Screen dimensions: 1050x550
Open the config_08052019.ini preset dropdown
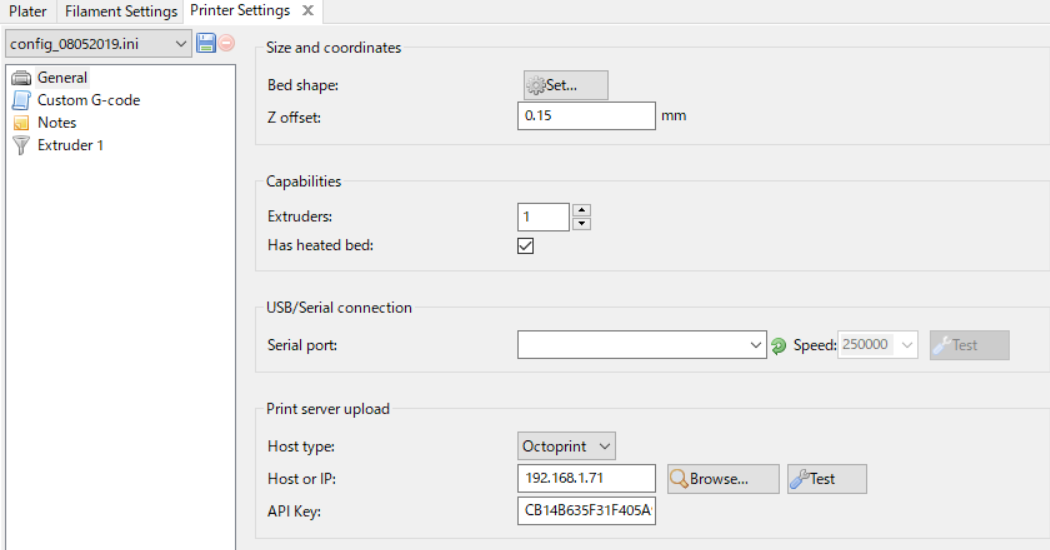(x=98, y=44)
